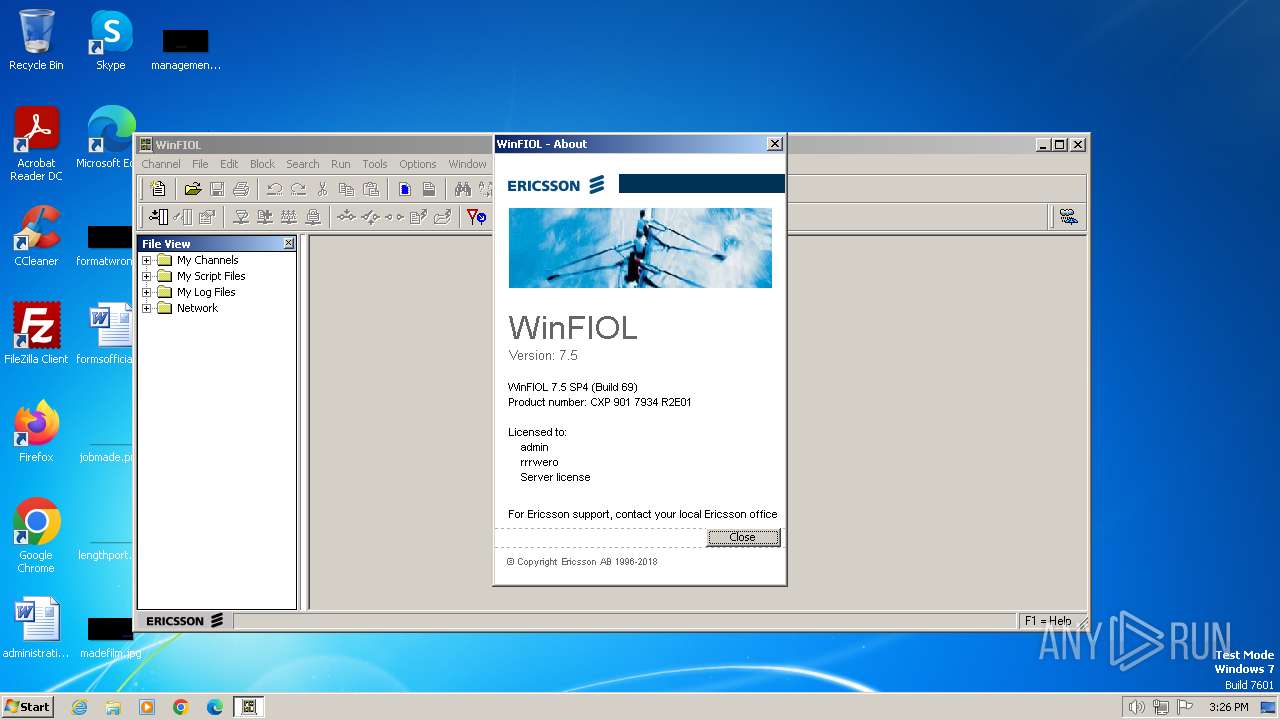The image size is (1280, 720).
Task: Open Internet Explorer from taskbar
Action: coord(80,707)
